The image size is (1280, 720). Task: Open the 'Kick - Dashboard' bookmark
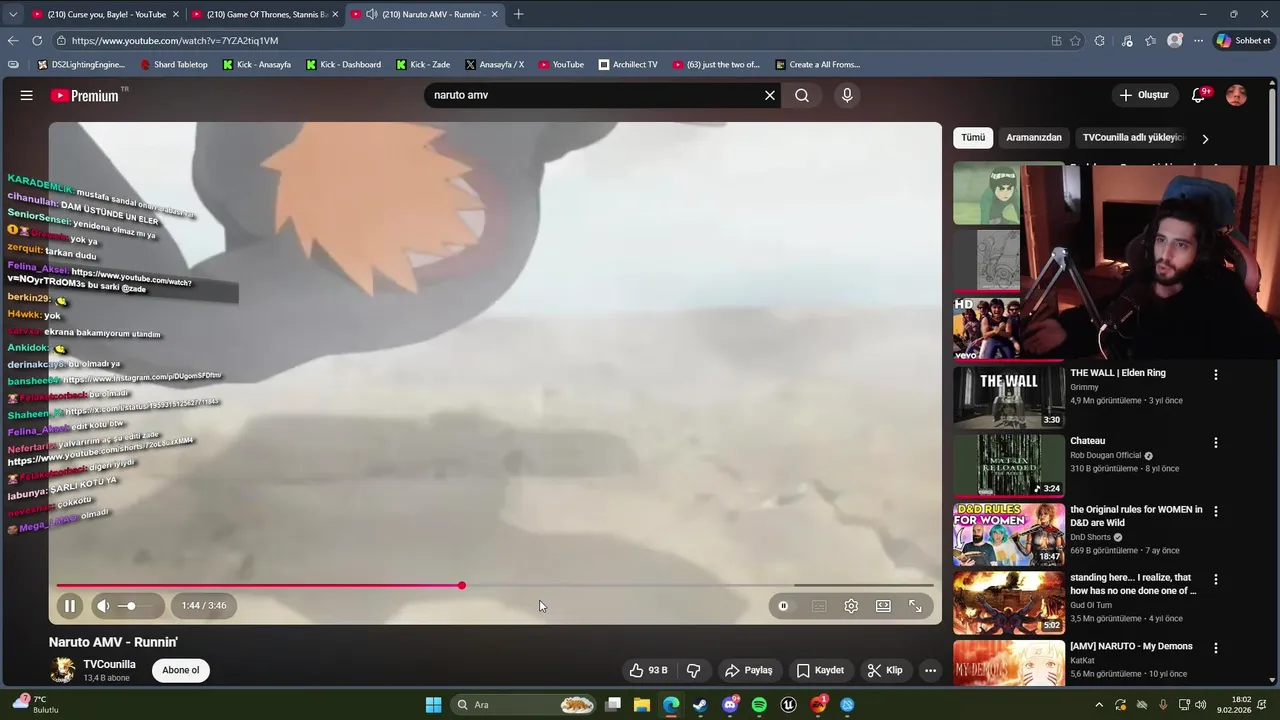[343, 64]
